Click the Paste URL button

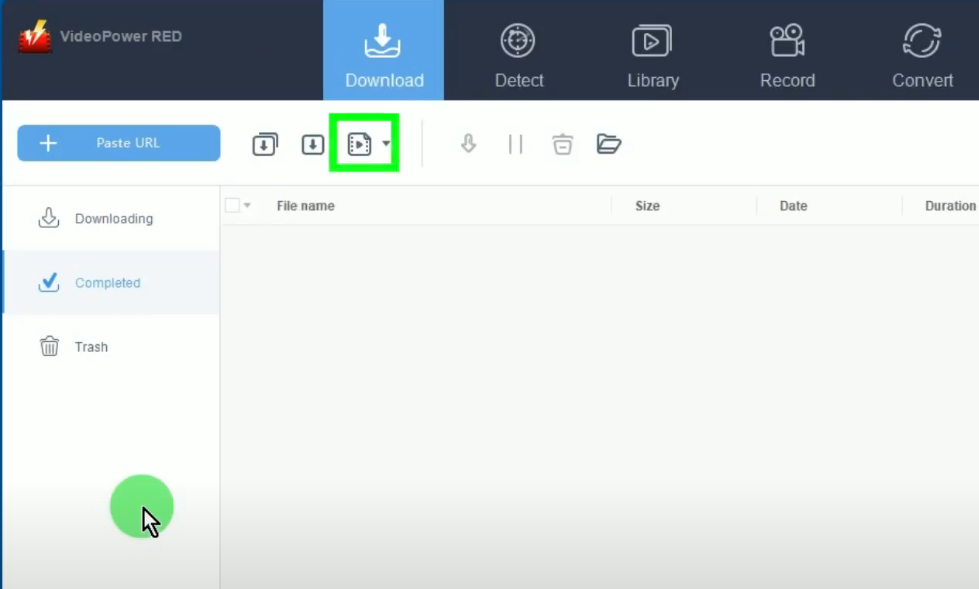point(118,143)
